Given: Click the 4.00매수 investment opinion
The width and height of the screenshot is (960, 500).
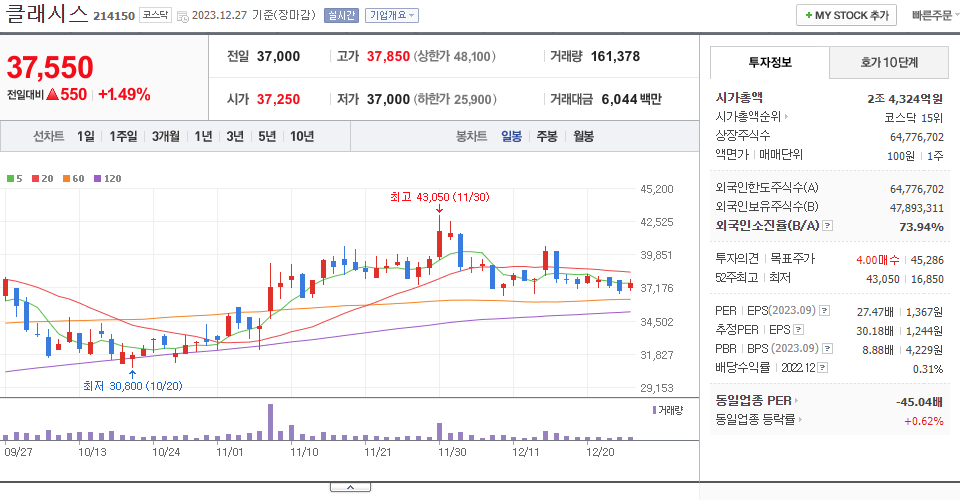Looking at the screenshot, I should point(877,260).
